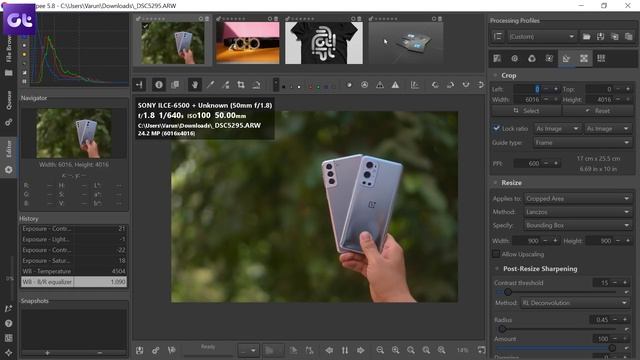Click the crop Reset button
Viewport: 640px width, 360px height.
(598, 111)
